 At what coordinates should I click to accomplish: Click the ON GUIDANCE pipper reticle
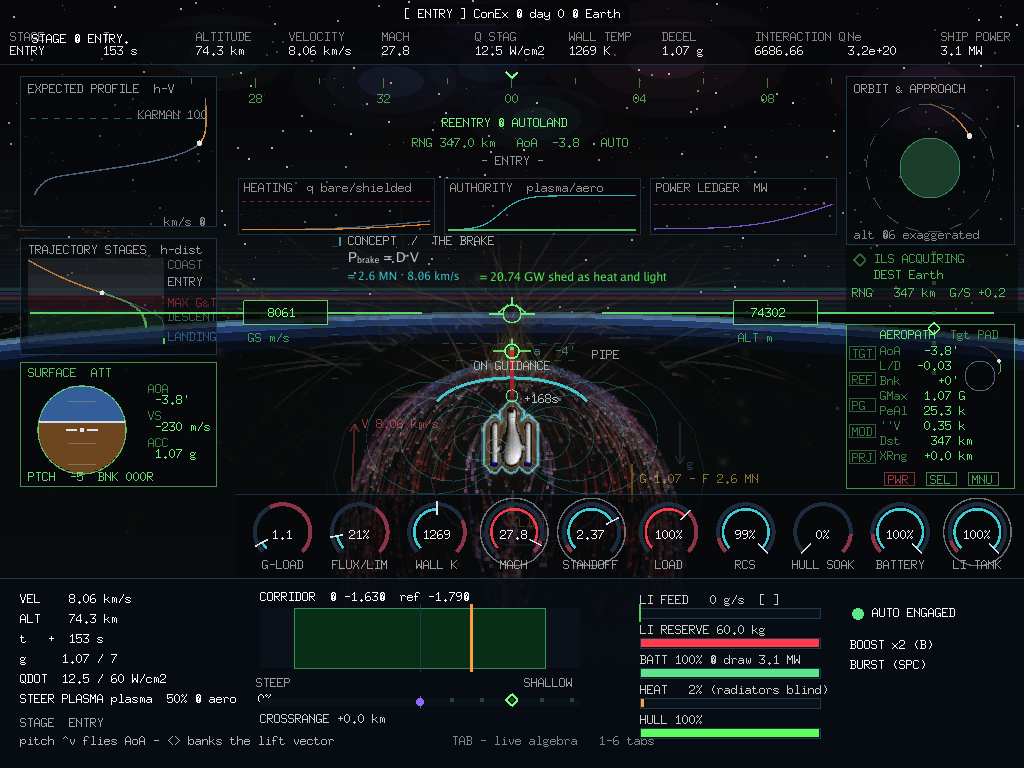coord(512,351)
